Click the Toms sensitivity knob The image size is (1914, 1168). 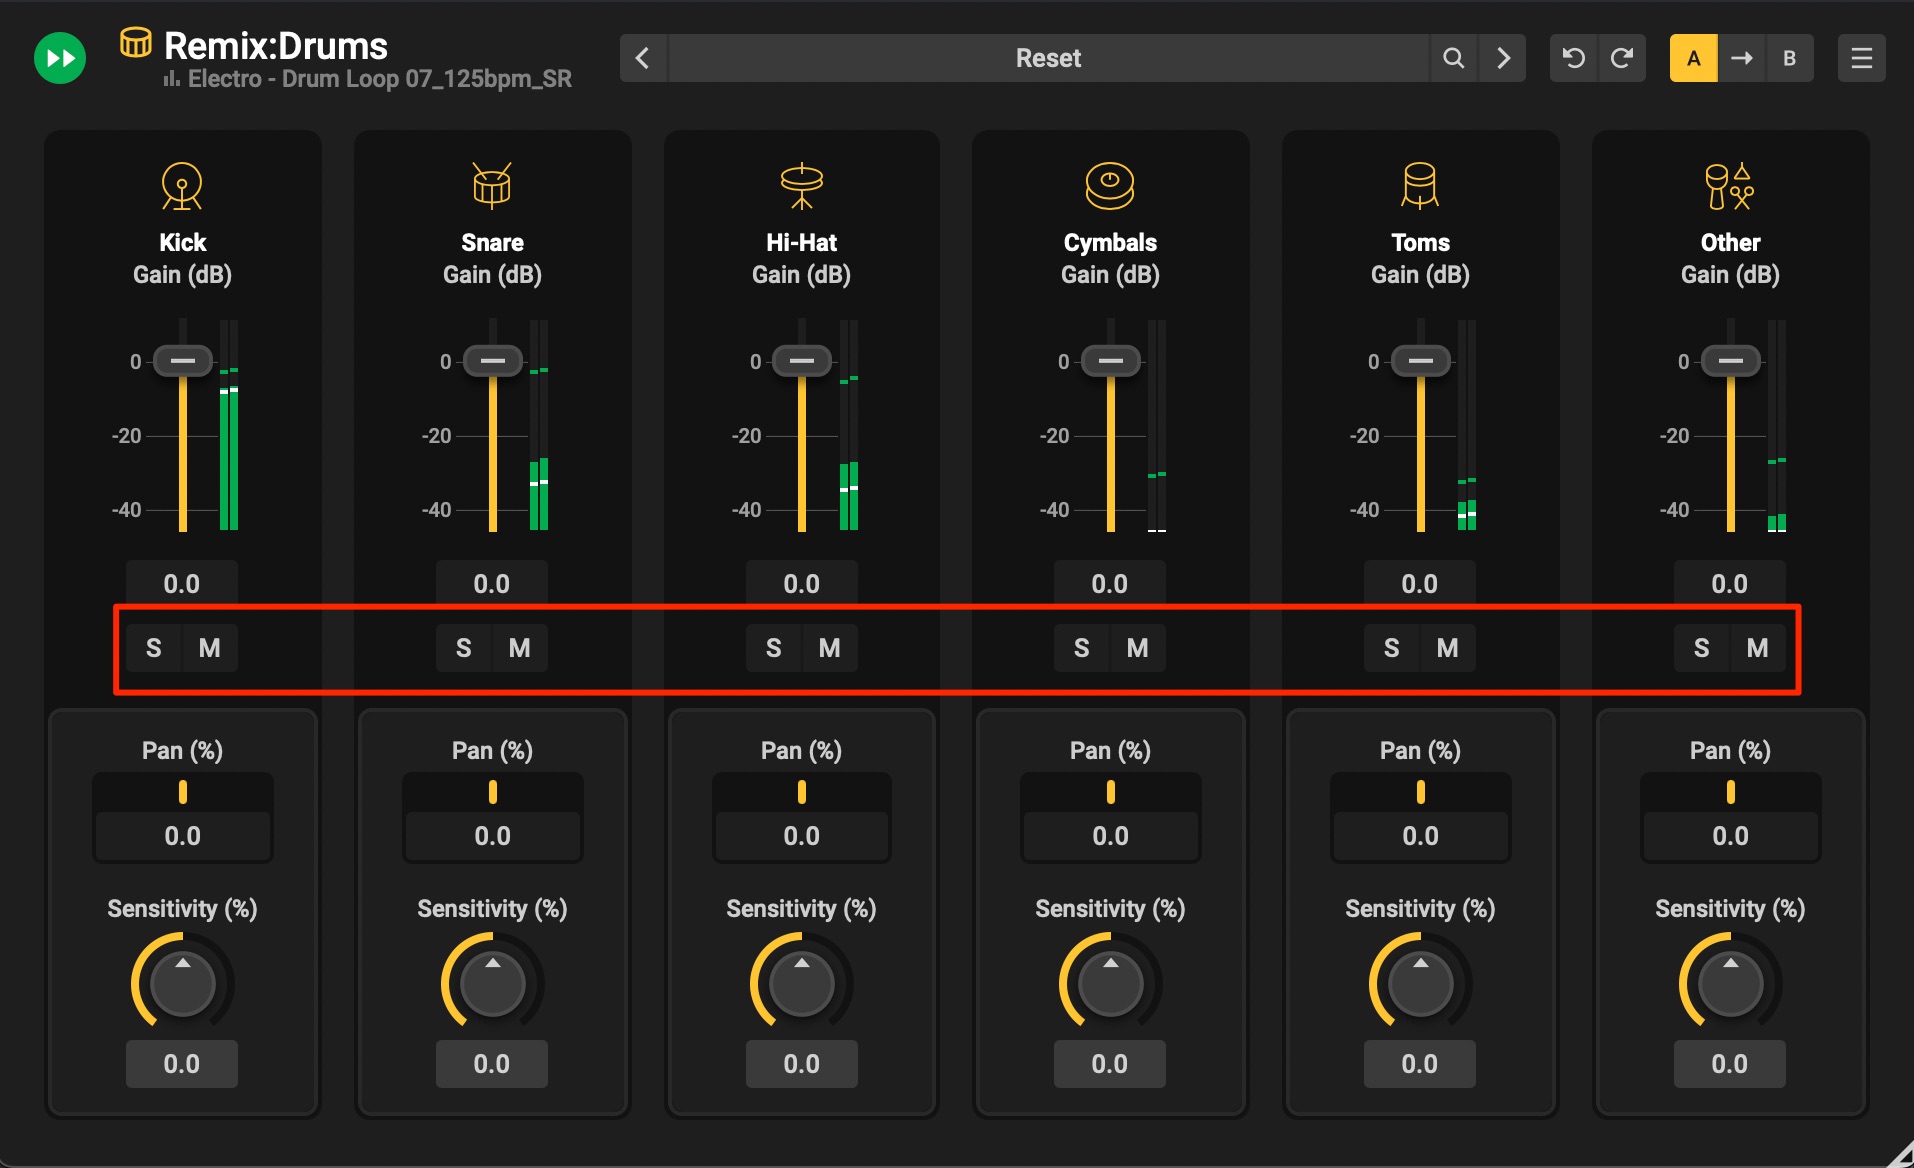pos(1421,983)
